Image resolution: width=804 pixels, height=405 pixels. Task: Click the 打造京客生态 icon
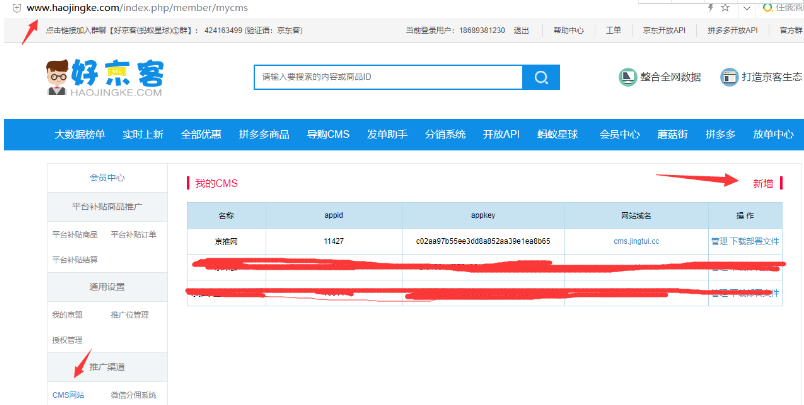(729, 77)
